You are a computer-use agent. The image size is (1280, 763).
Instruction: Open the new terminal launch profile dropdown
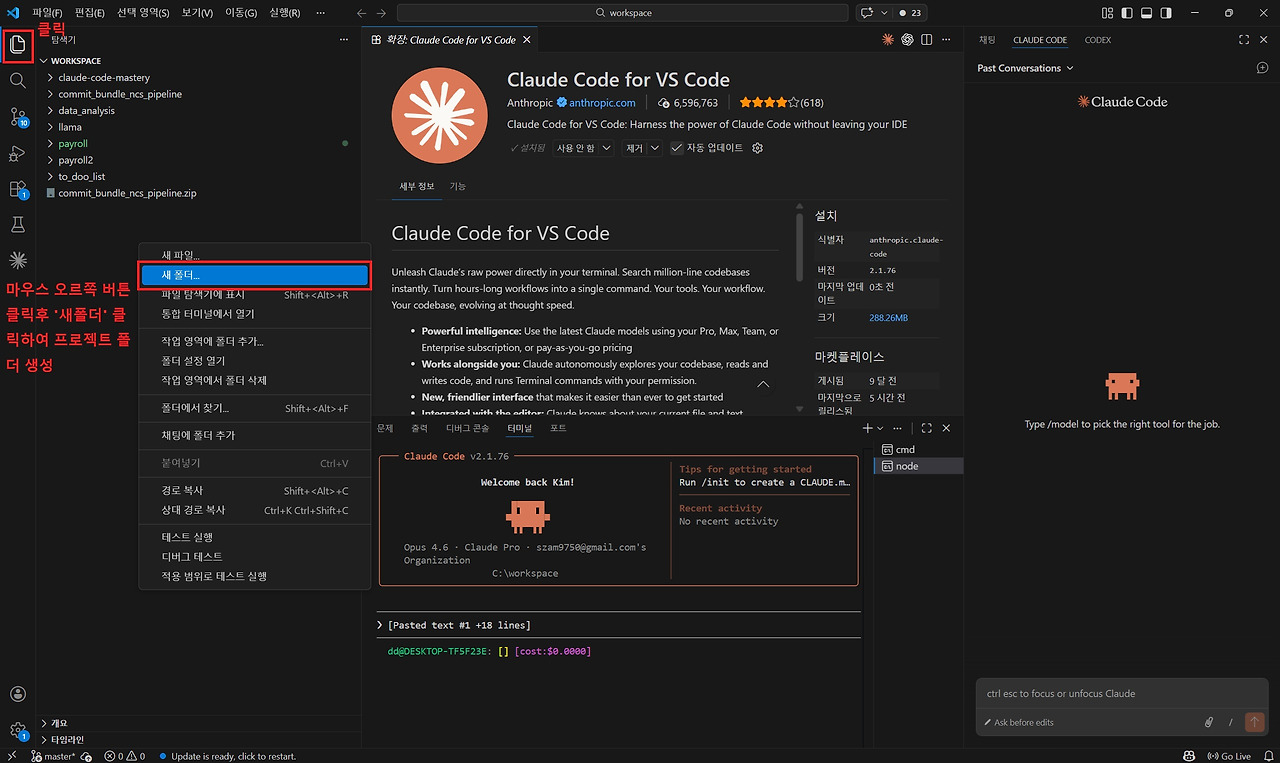click(880, 428)
